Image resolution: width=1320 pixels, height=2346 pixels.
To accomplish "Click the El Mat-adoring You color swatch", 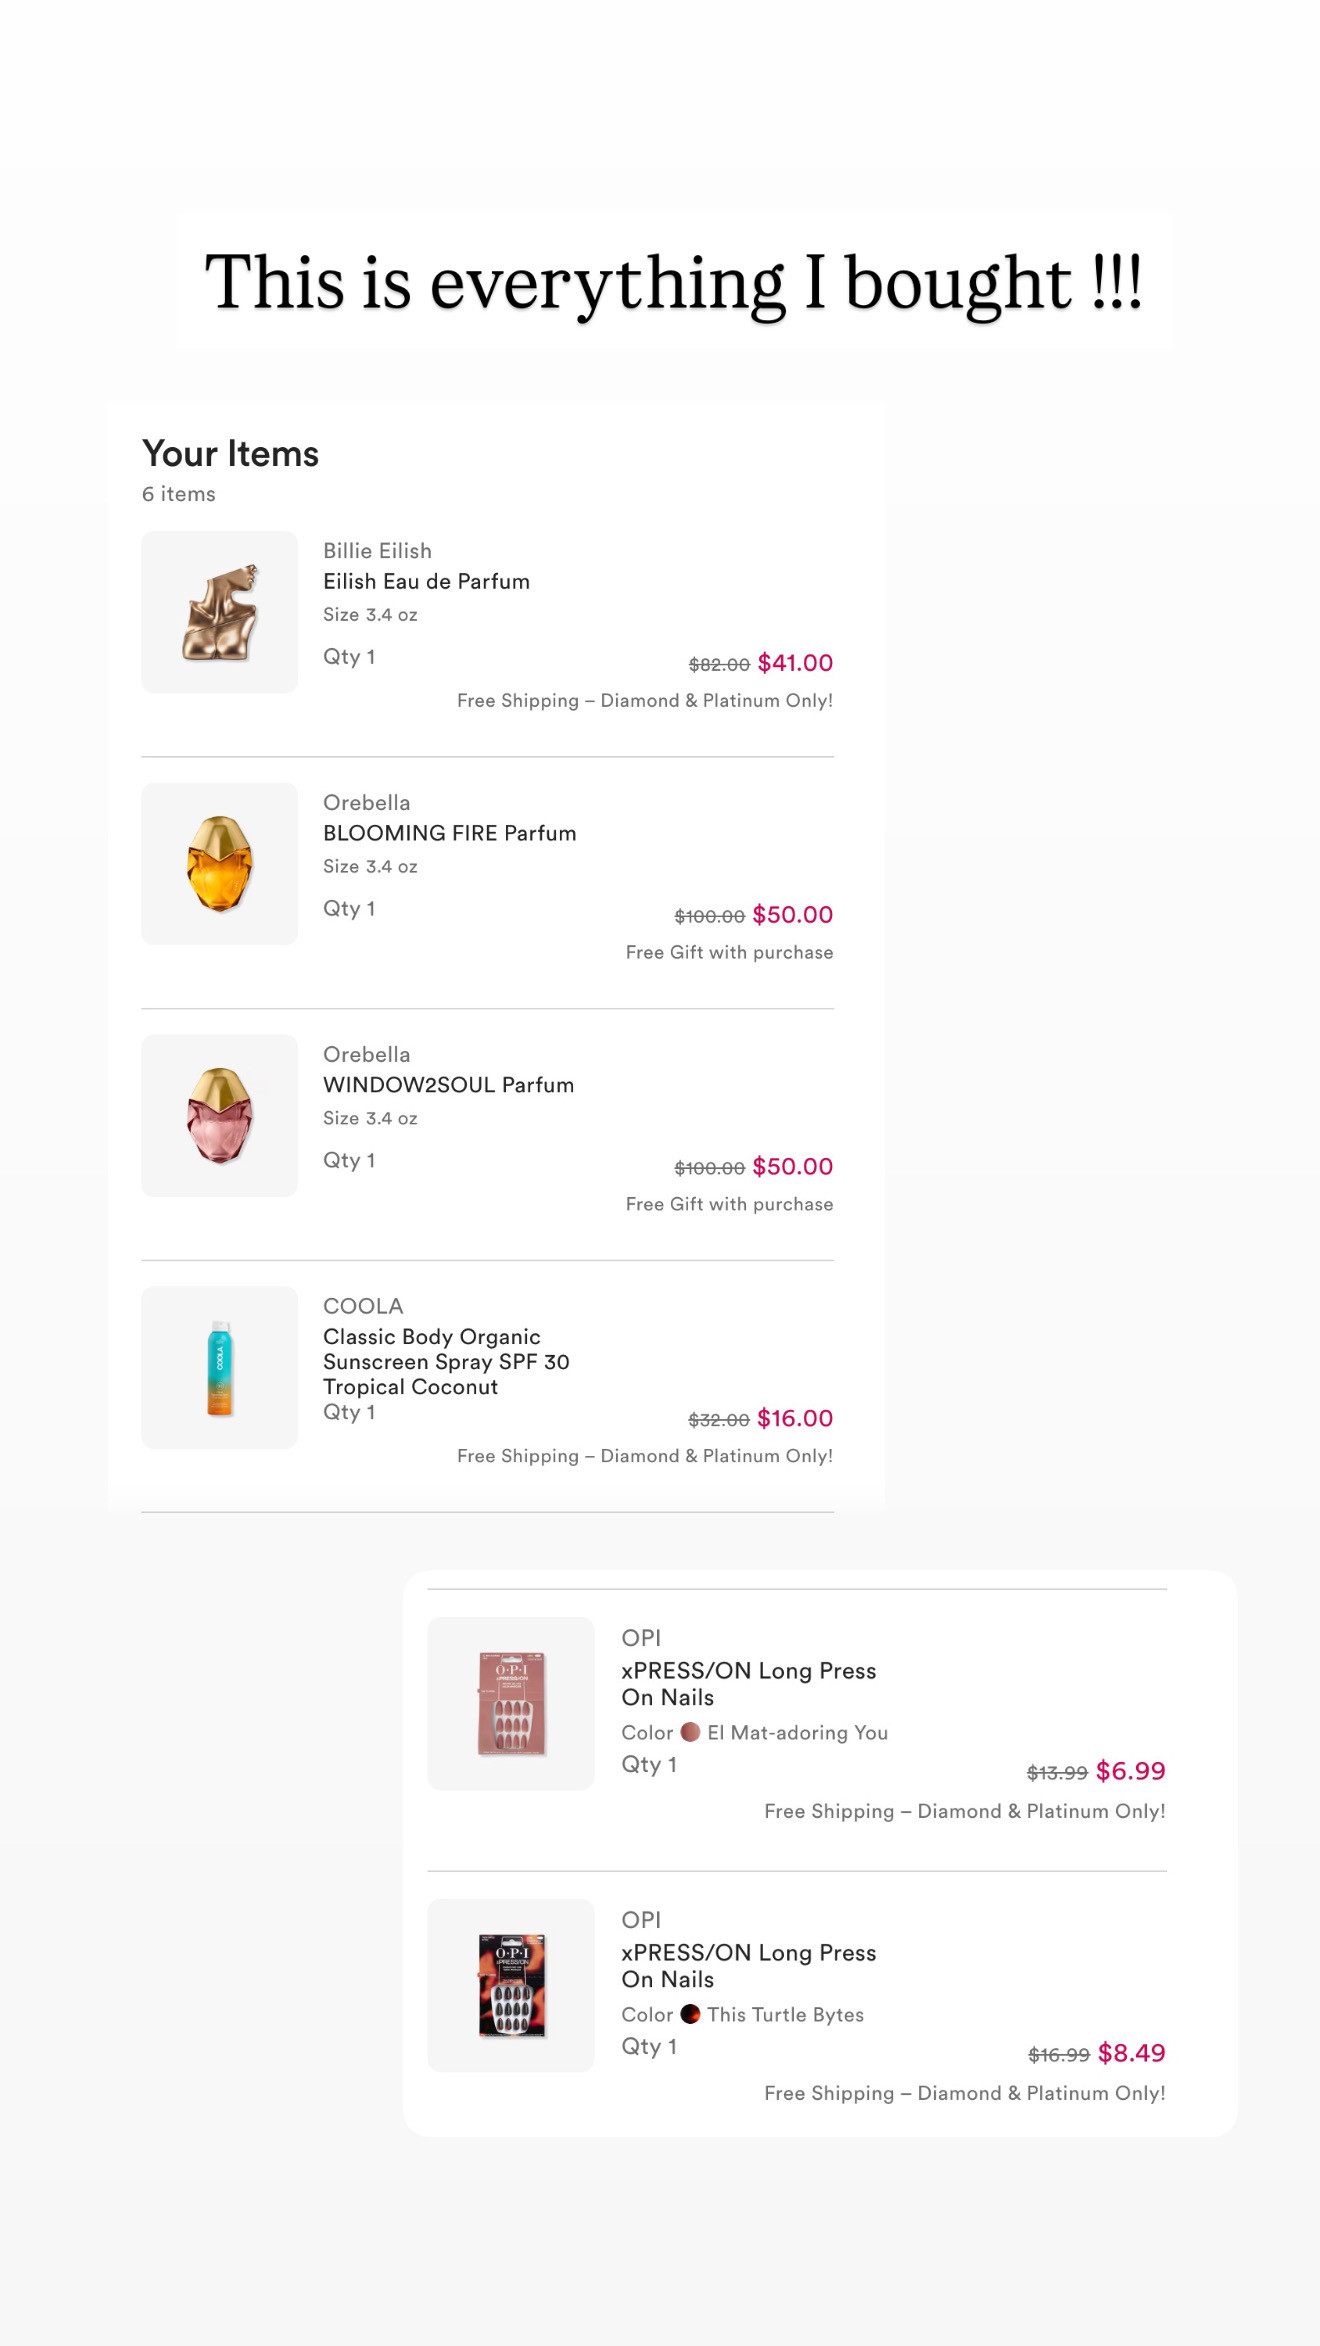I will (x=690, y=1732).
